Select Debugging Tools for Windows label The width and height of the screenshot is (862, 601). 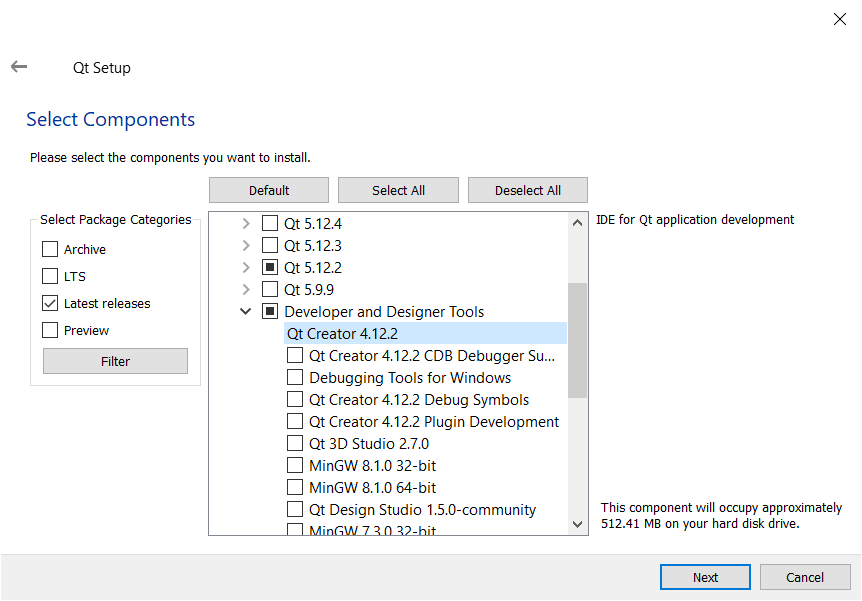pyautogui.click(x=410, y=378)
